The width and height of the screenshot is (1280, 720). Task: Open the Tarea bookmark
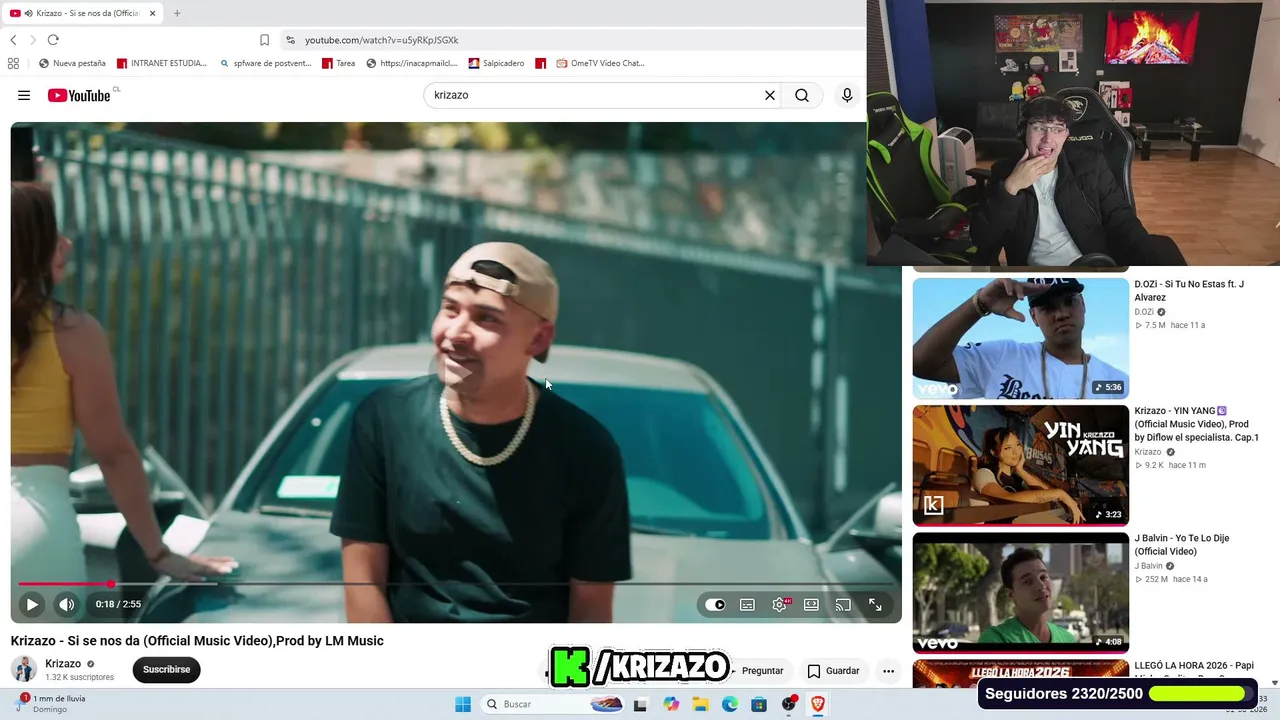(338, 63)
